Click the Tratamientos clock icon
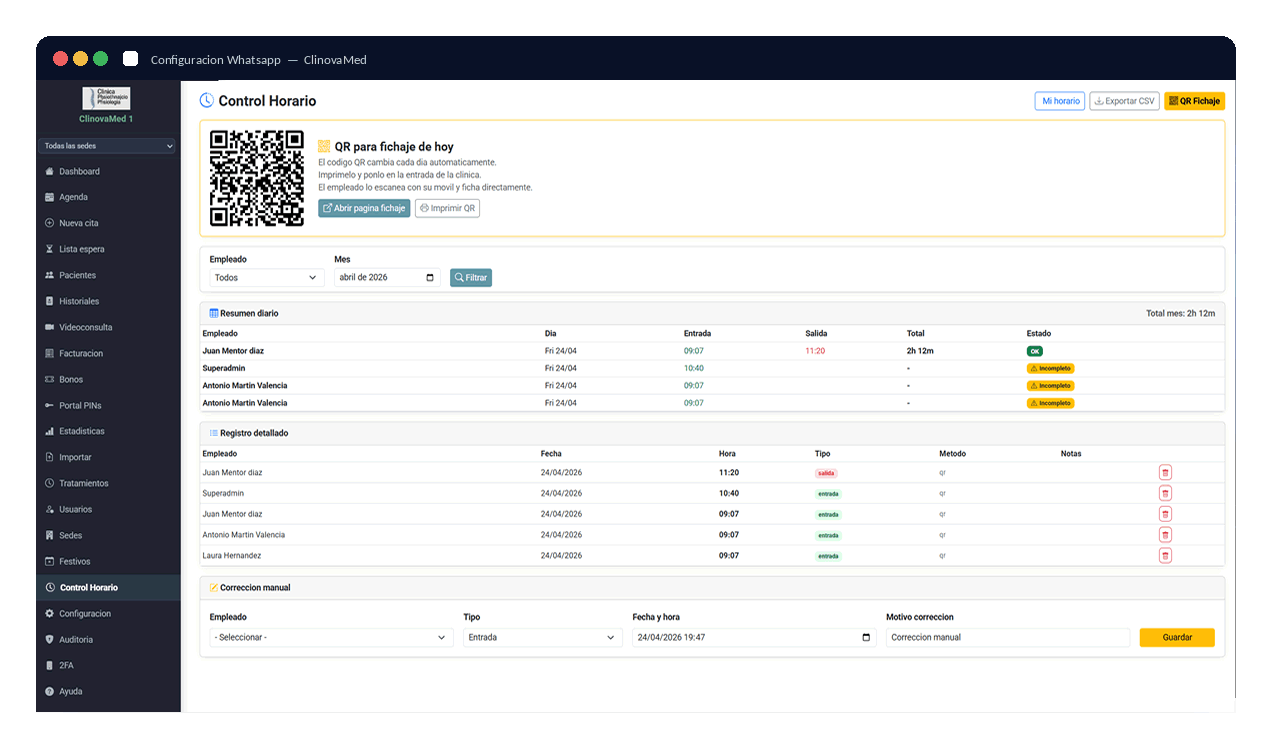This screenshot has height=745, width=1272. (50, 483)
